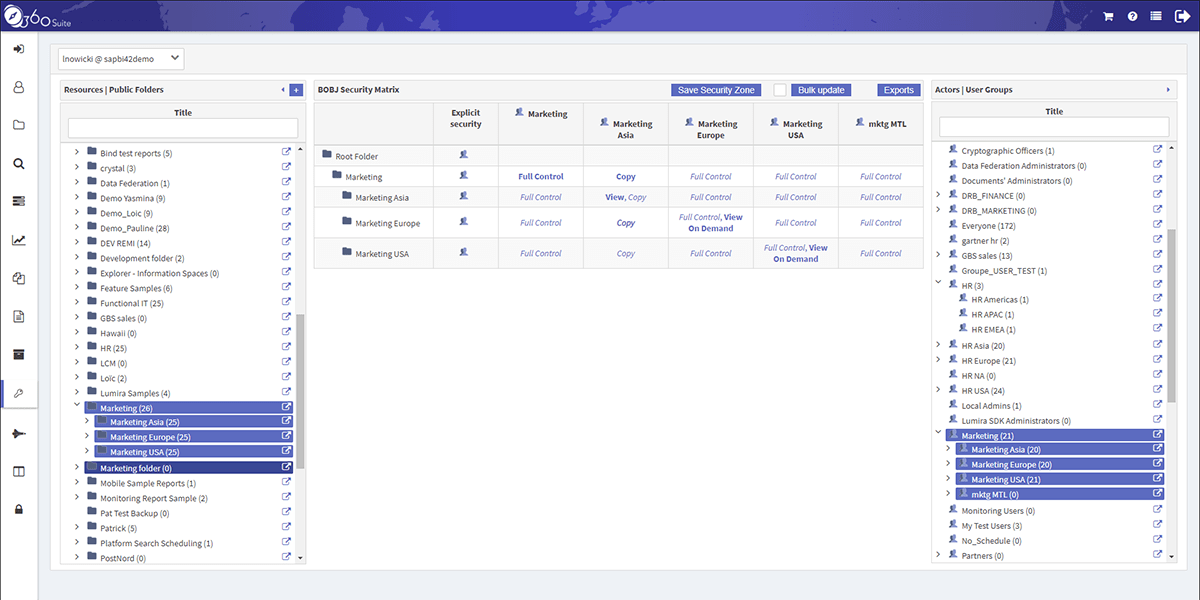Screen dimensions: 1200x600
Task: Toggle the checkbox next to Bulk update
Action: tap(779, 89)
